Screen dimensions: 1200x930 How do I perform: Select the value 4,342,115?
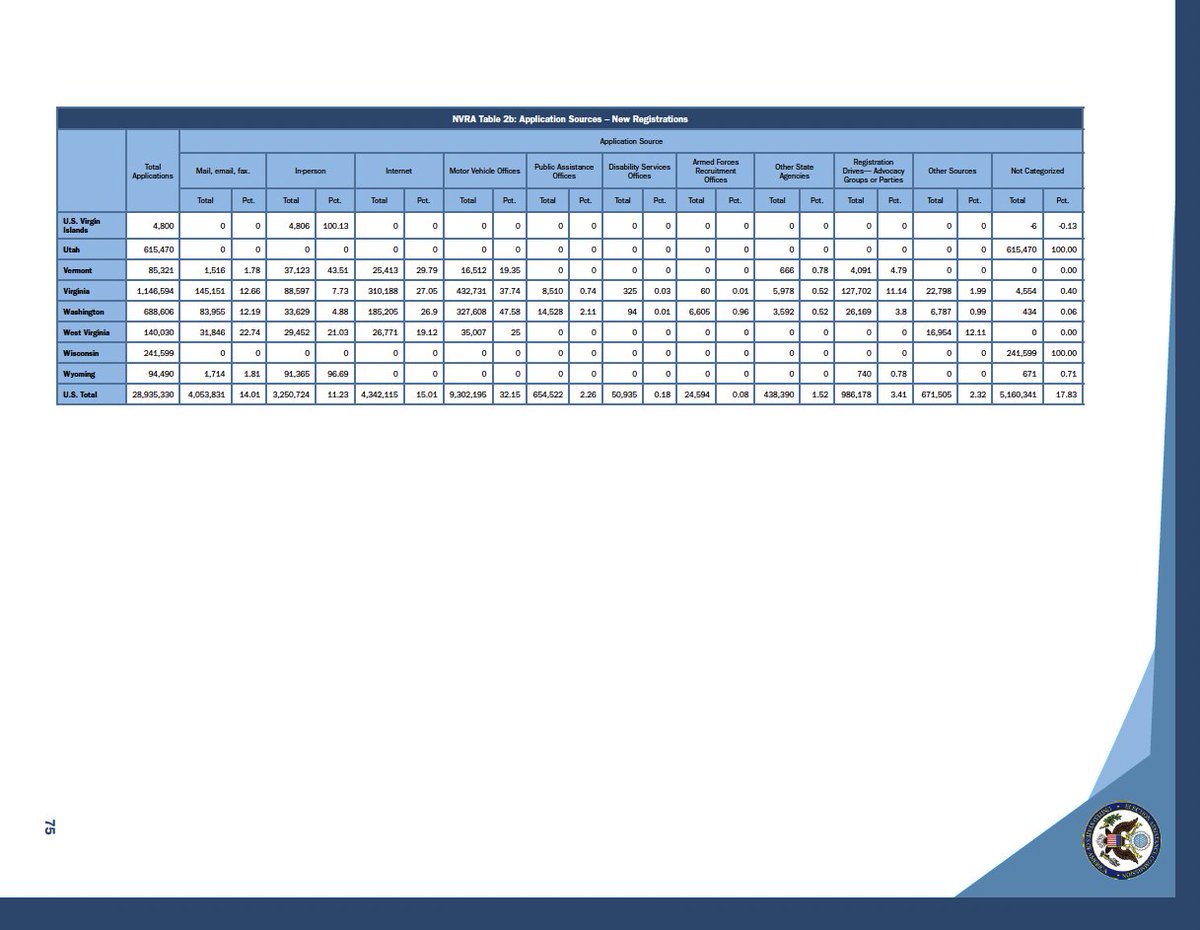click(x=379, y=396)
